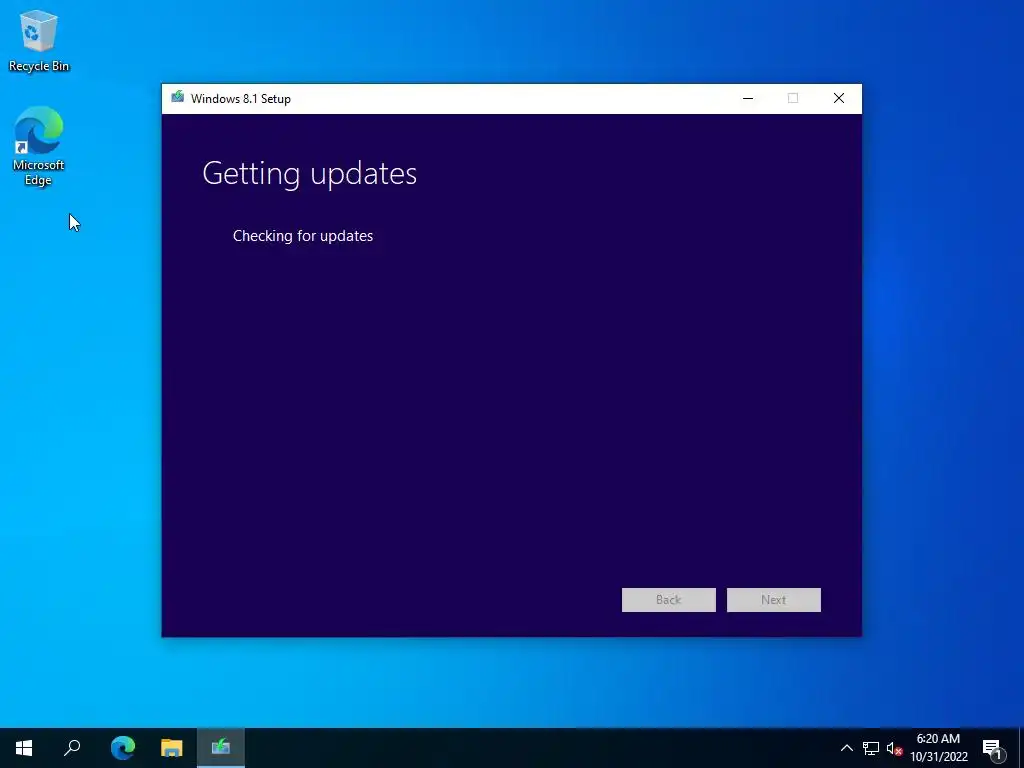
Task: Click the 'Windows 8.1 Setup' title text
Action: click(x=241, y=99)
